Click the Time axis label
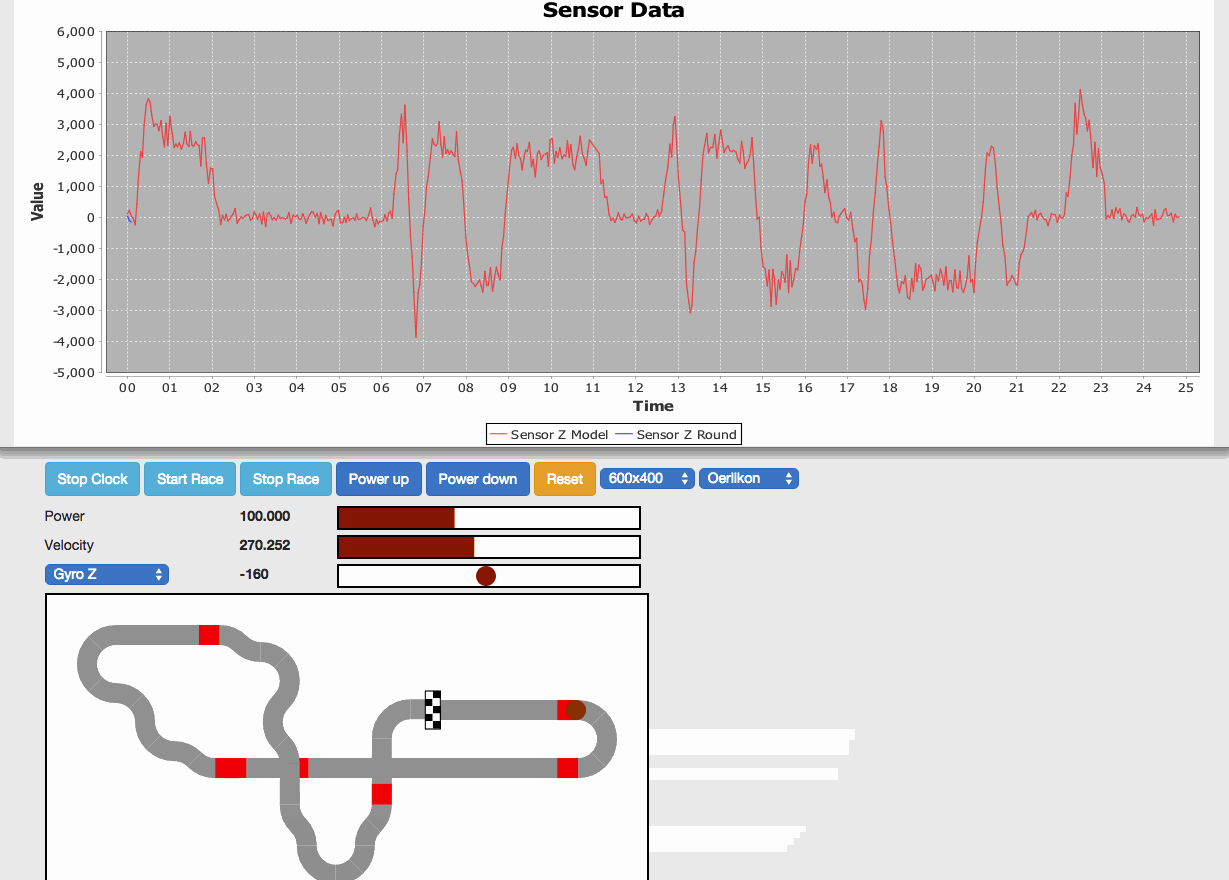The image size is (1229, 880). 653,406
